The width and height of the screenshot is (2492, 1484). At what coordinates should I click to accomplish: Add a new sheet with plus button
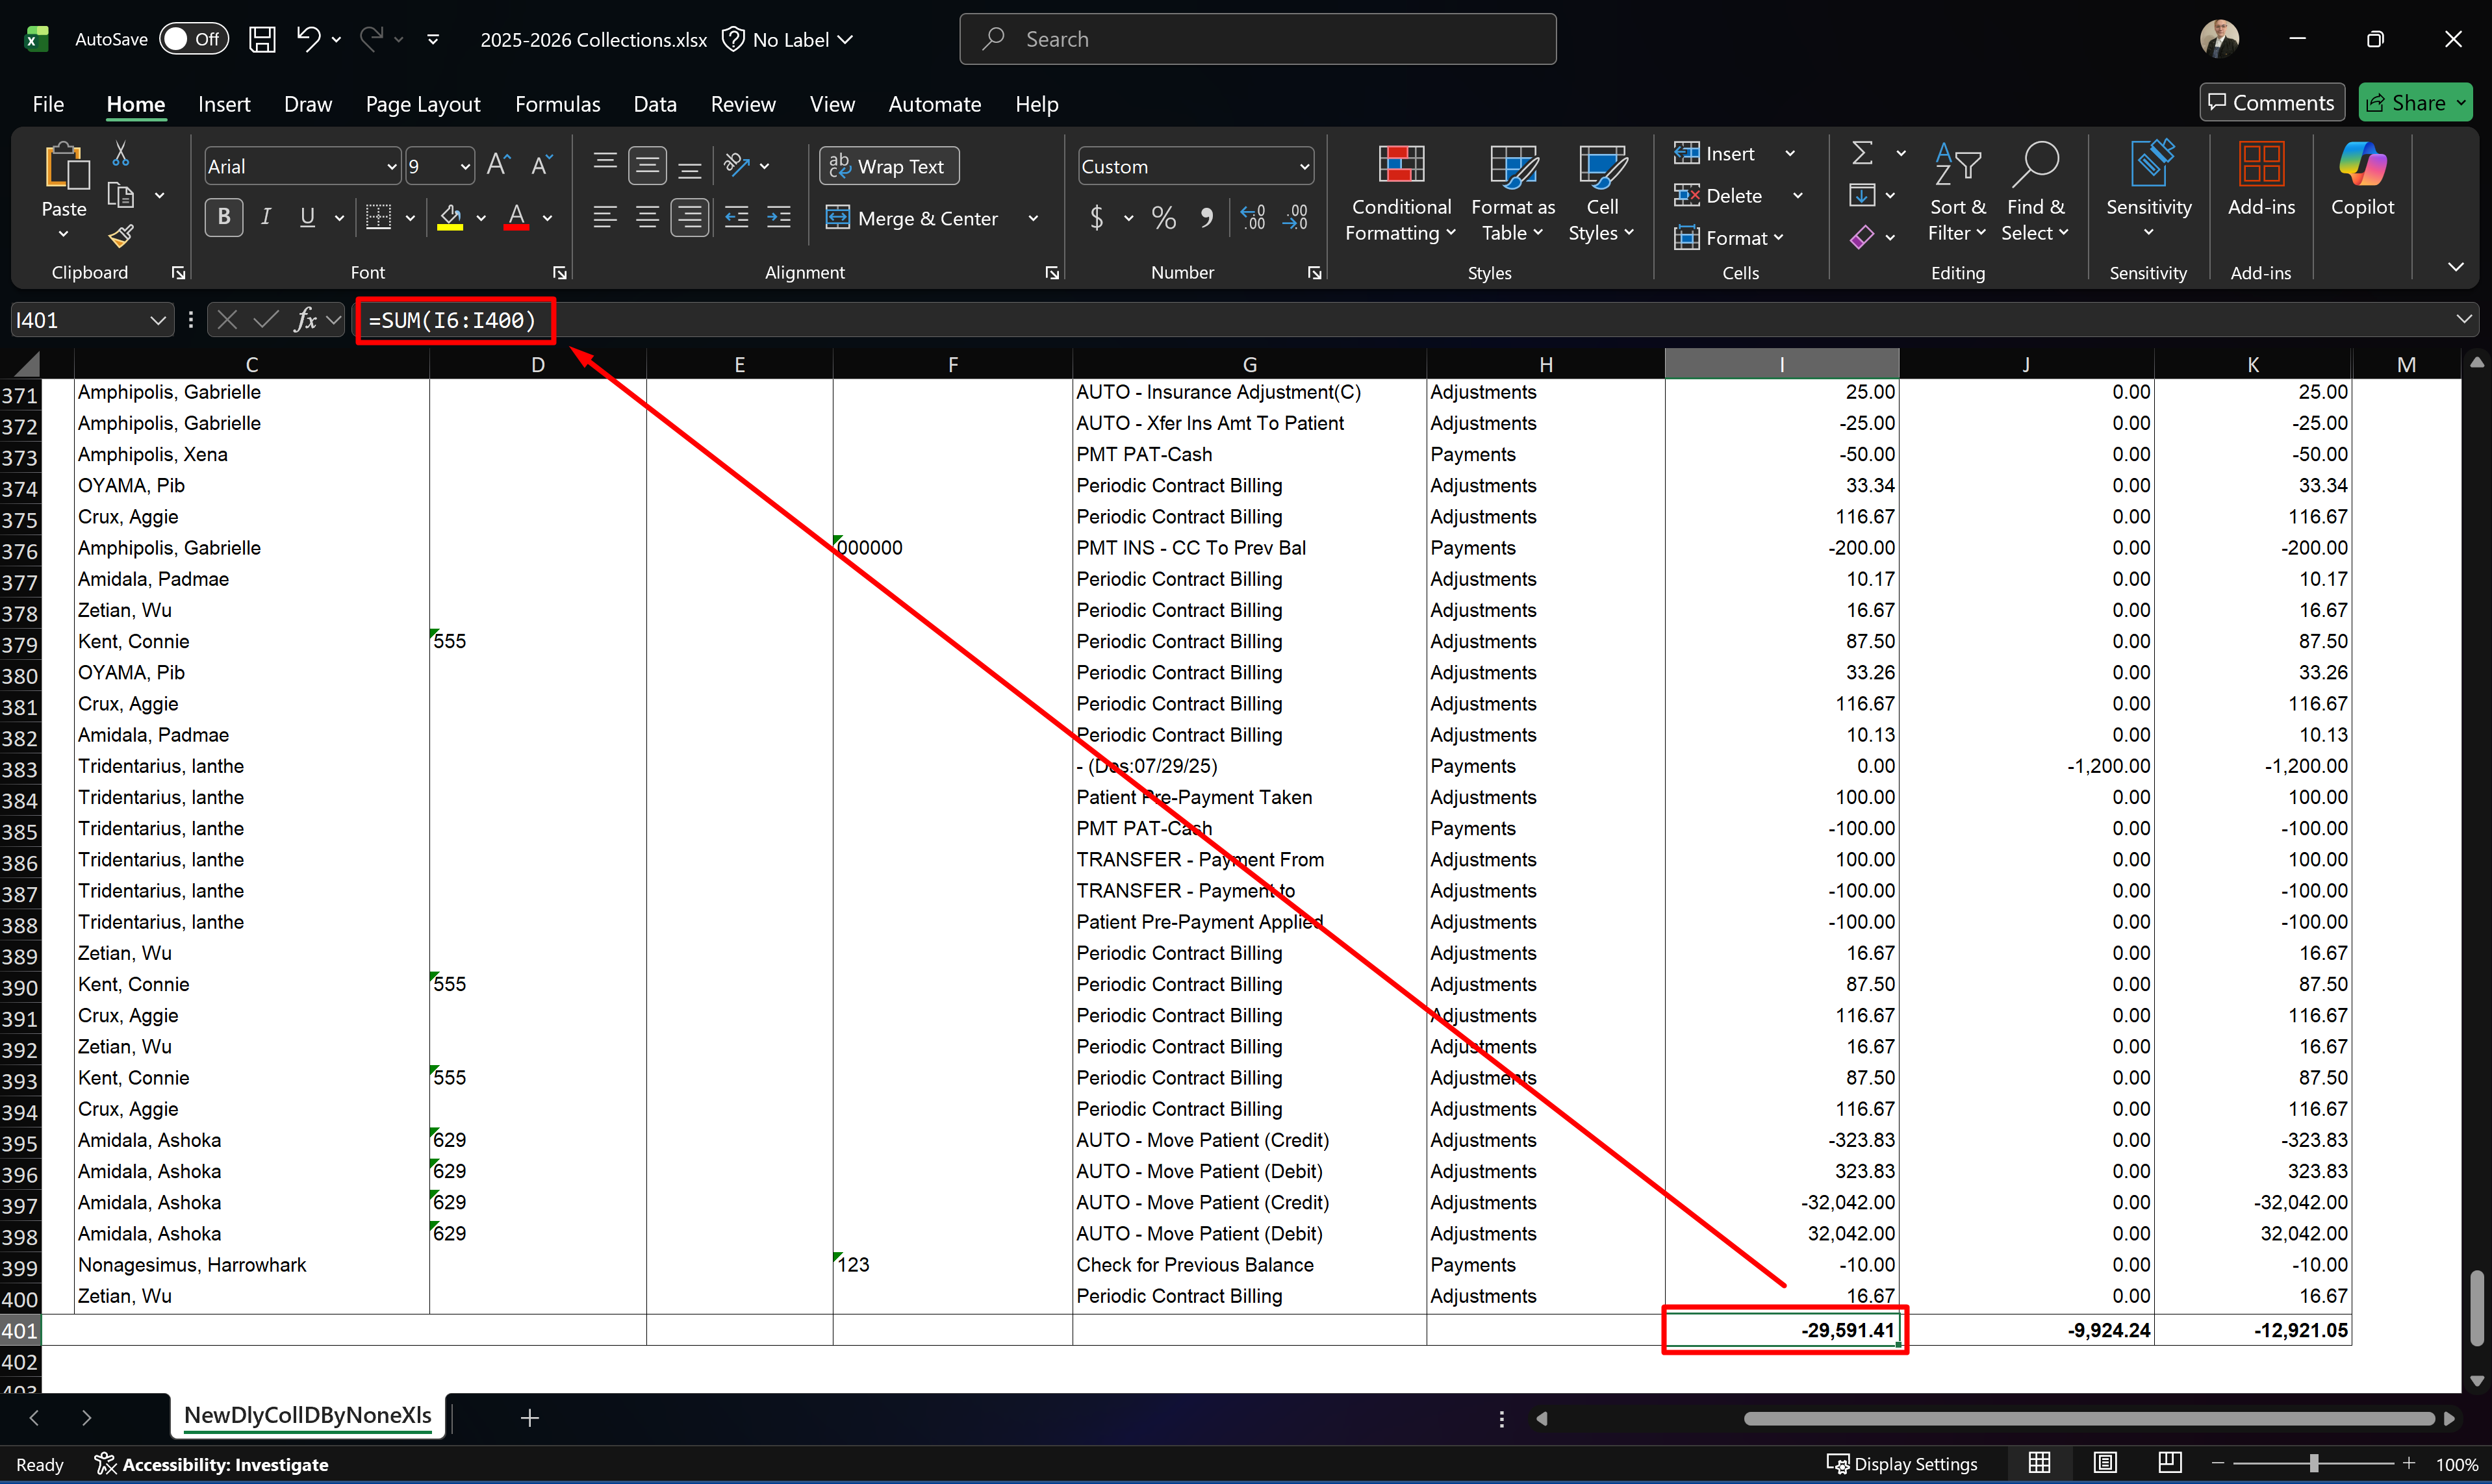click(x=530, y=1417)
